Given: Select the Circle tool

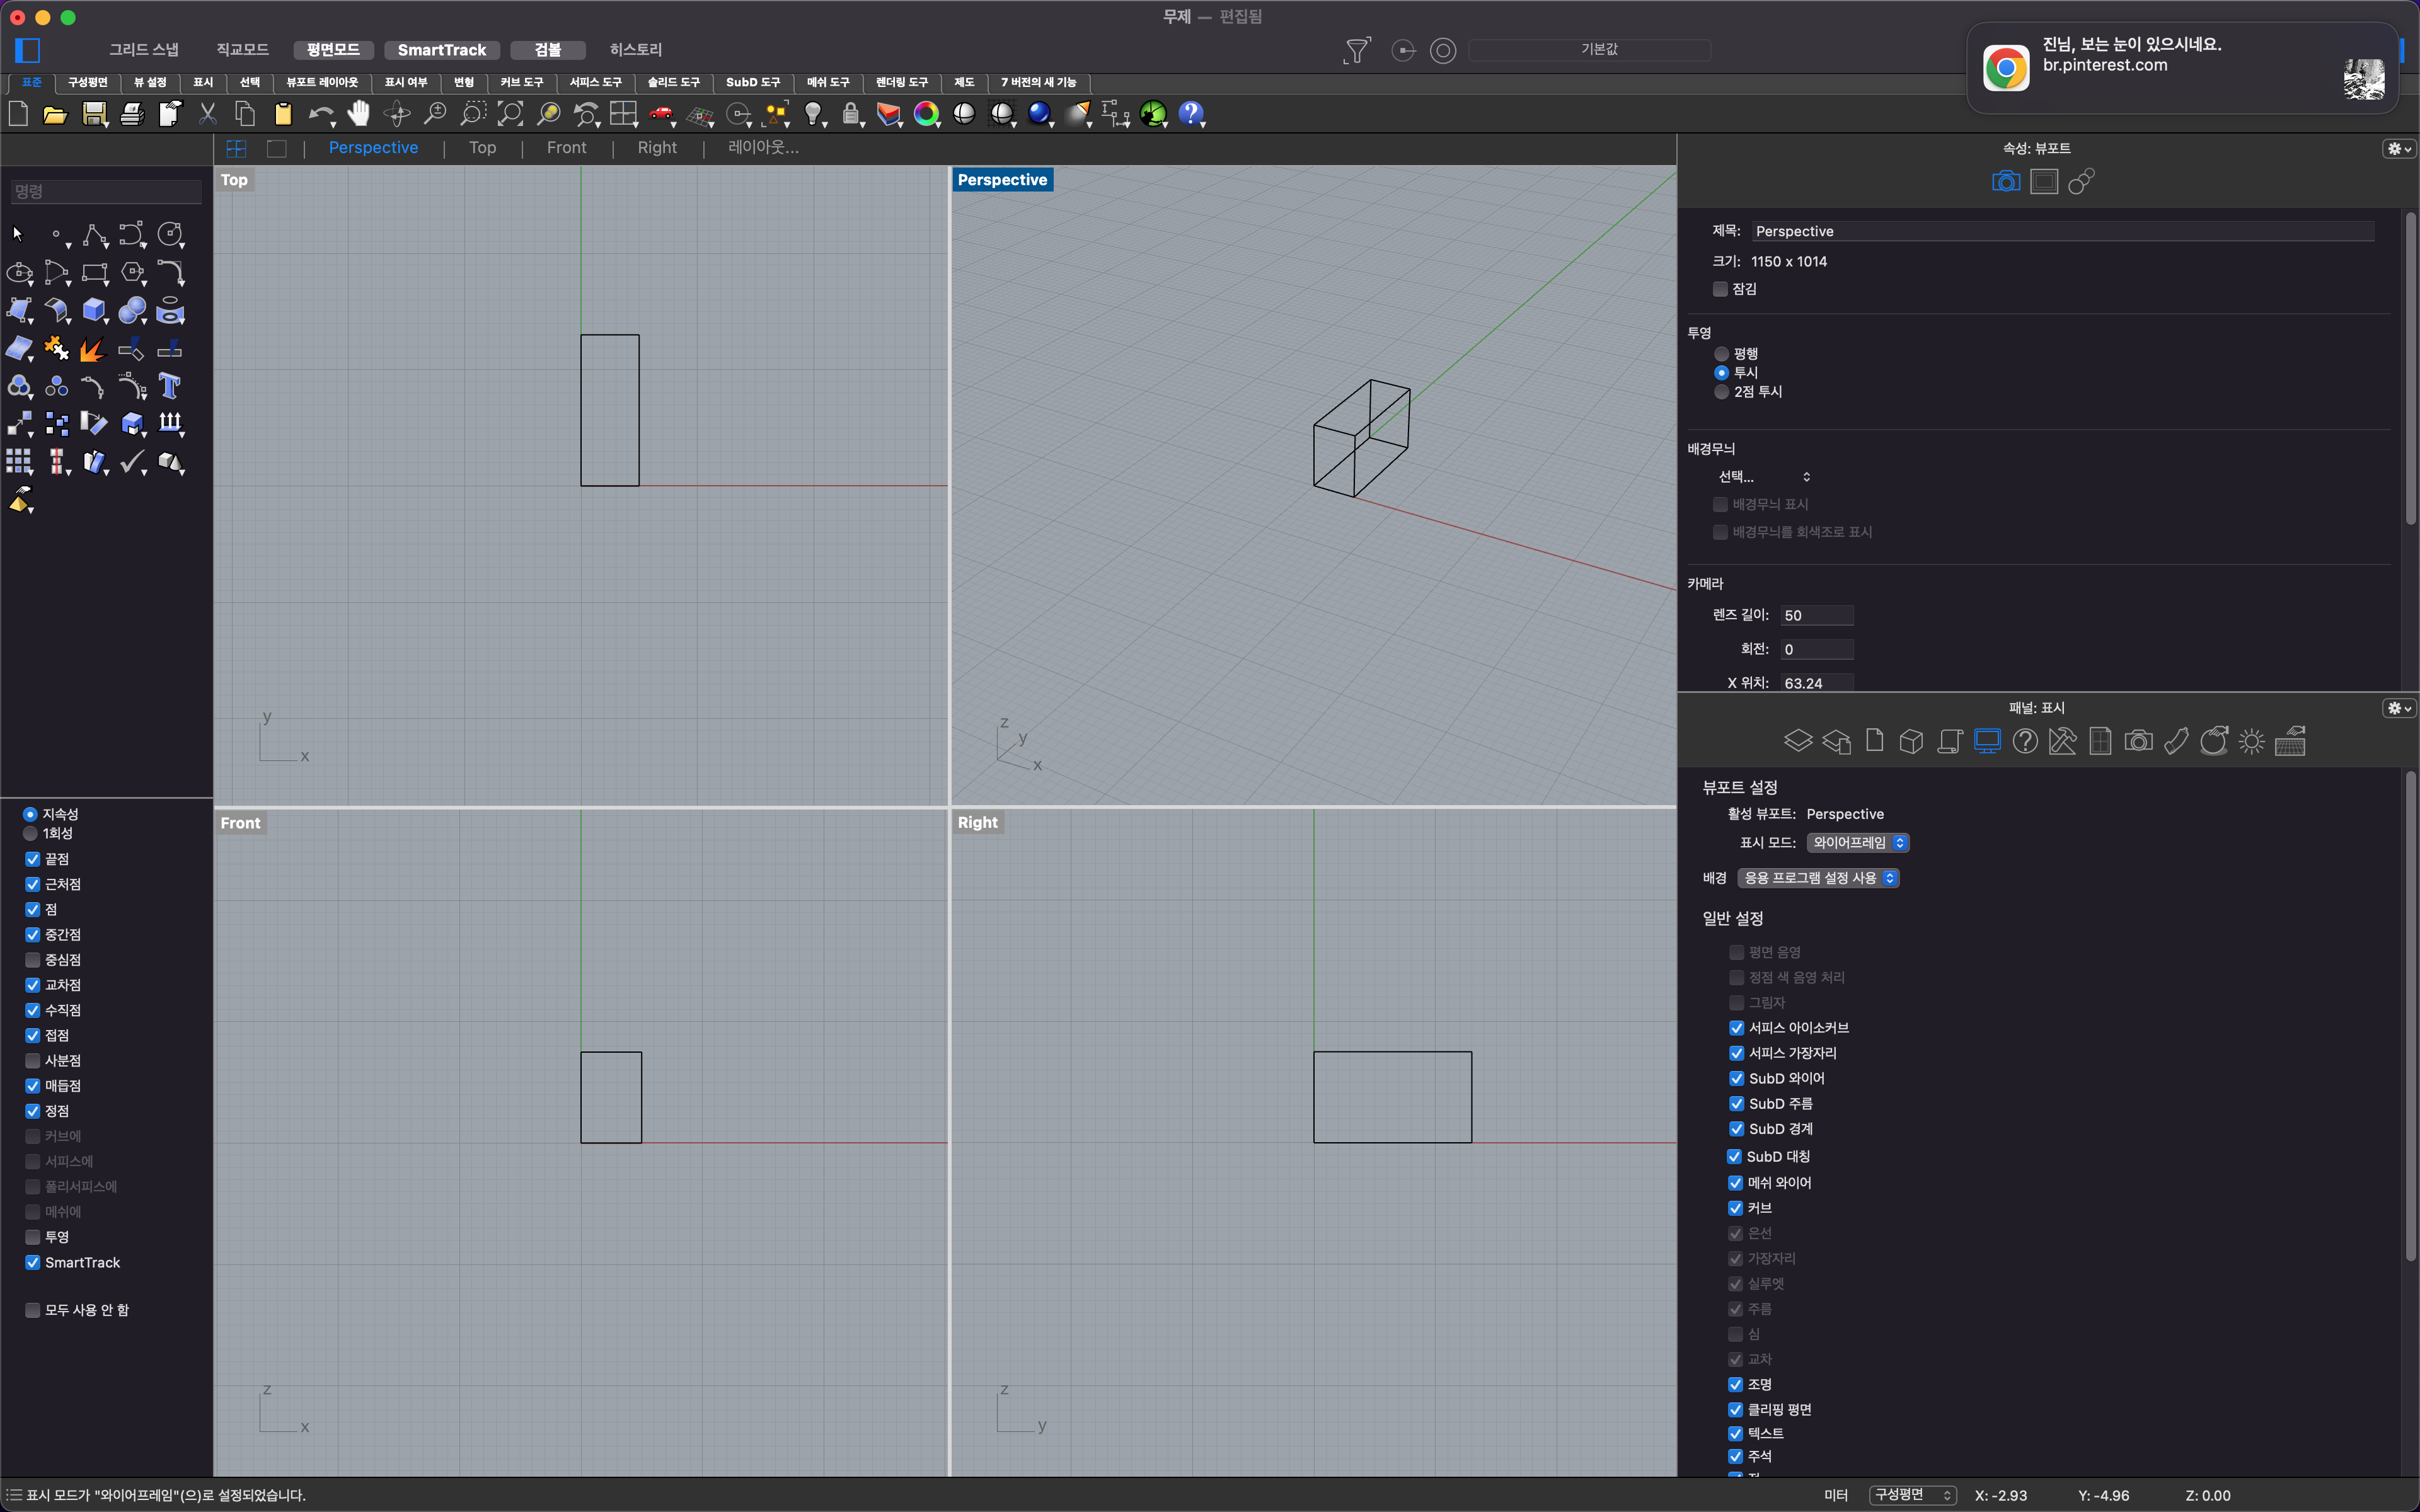Looking at the screenshot, I should tap(170, 235).
